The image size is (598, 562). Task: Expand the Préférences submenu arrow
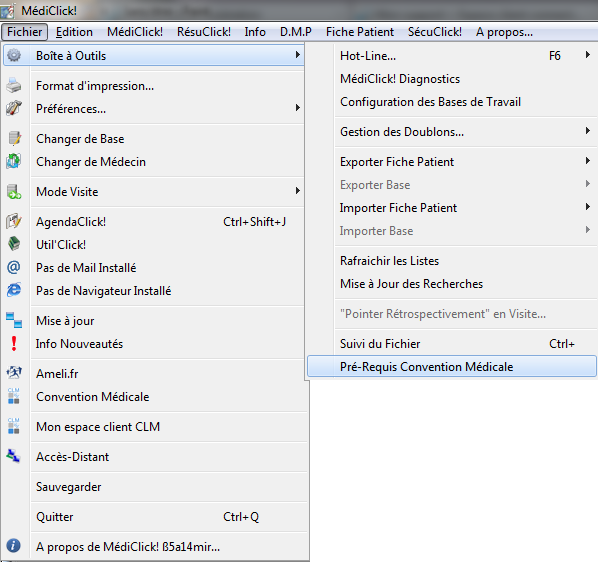(298, 108)
